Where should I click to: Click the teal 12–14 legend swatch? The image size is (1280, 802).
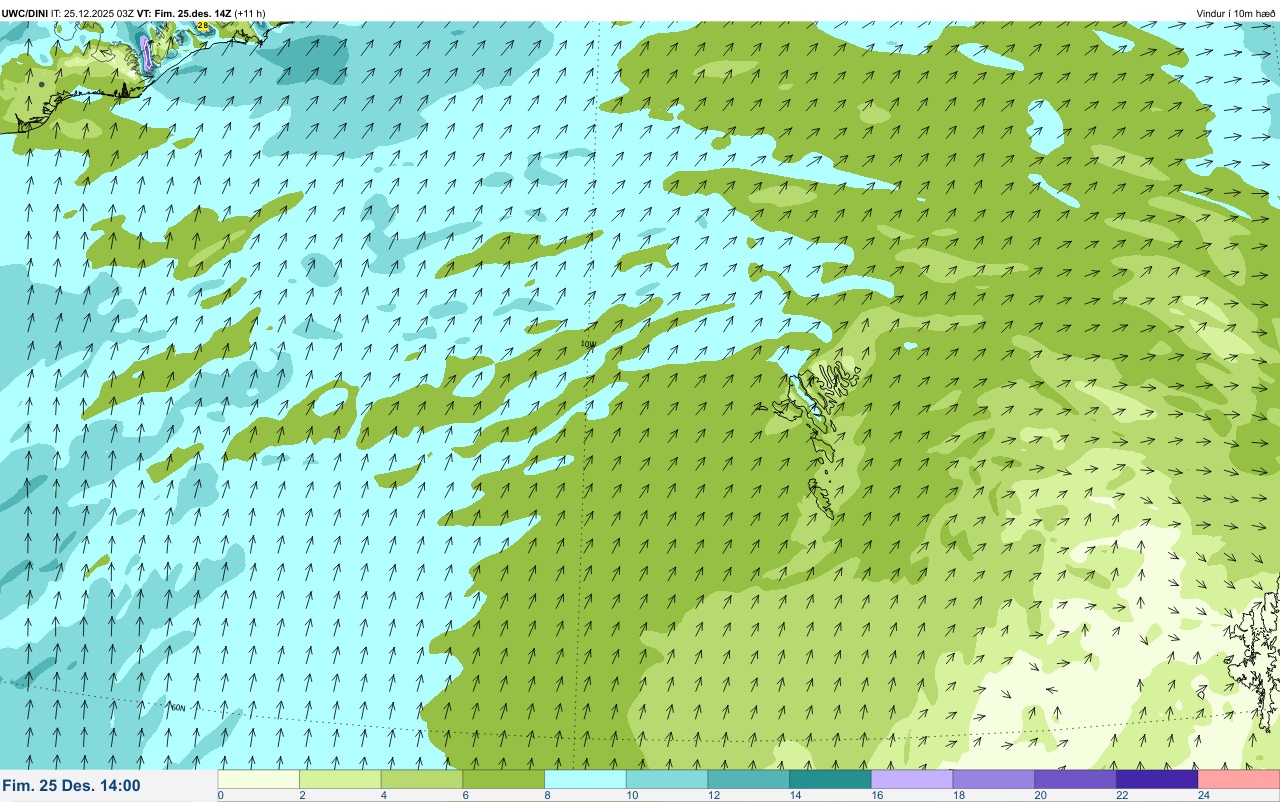(x=749, y=779)
